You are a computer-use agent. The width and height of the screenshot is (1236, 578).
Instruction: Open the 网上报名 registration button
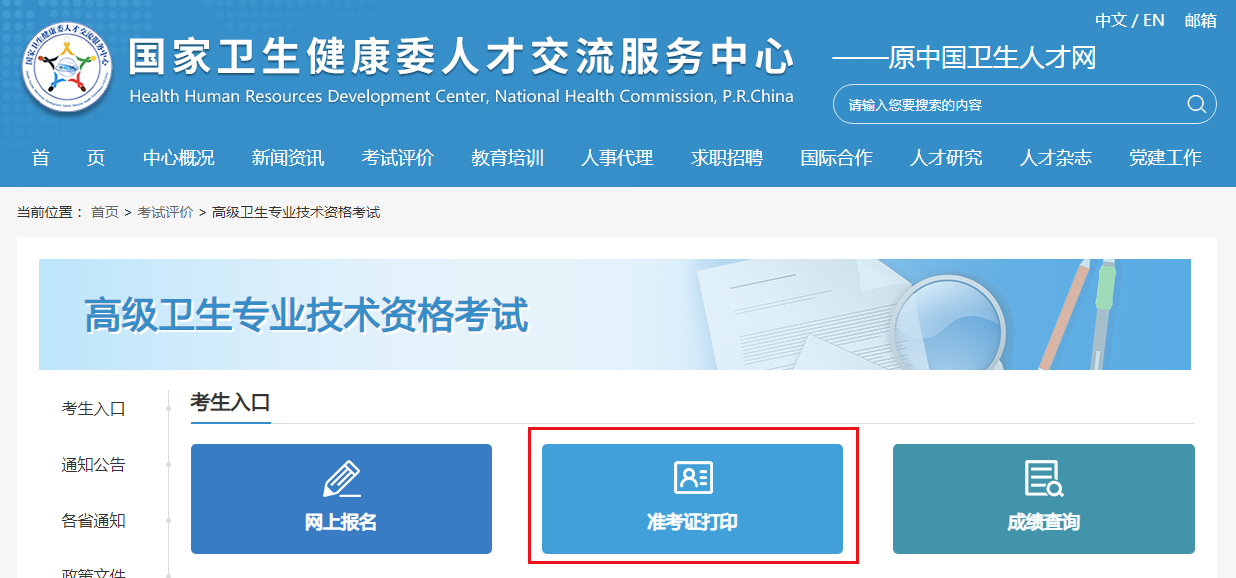coord(341,499)
